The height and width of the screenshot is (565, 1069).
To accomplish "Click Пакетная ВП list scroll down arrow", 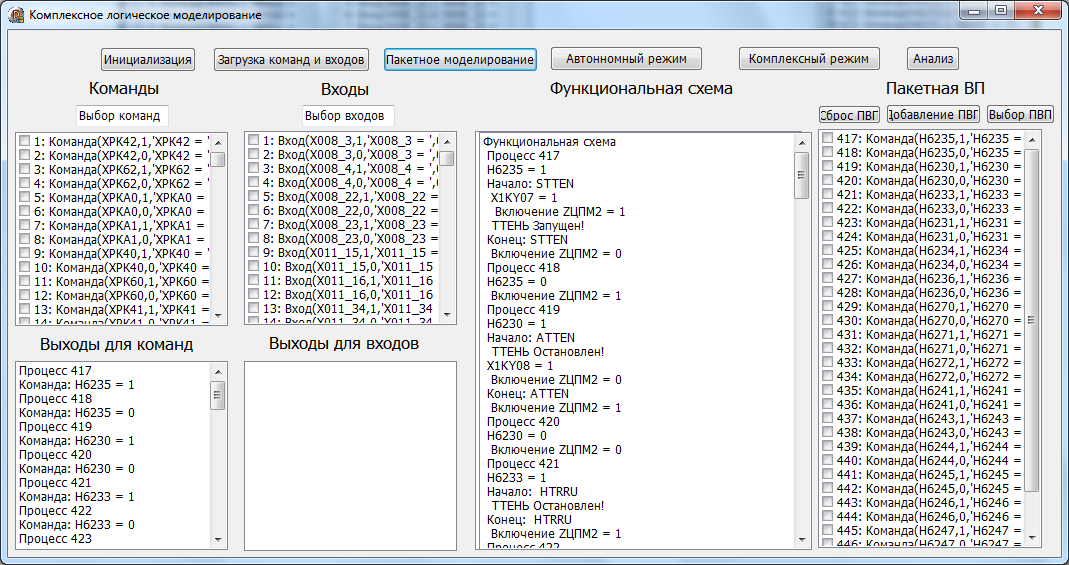I will [1032, 536].
